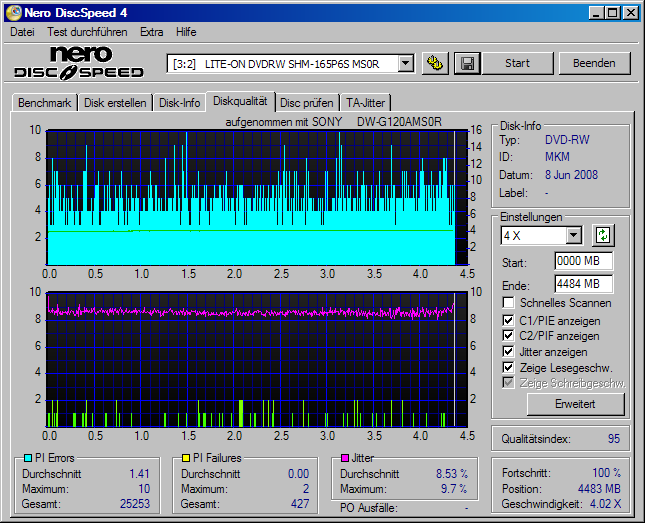
Task: Open the drive selection dropdown
Action: click(x=406, y=64)
